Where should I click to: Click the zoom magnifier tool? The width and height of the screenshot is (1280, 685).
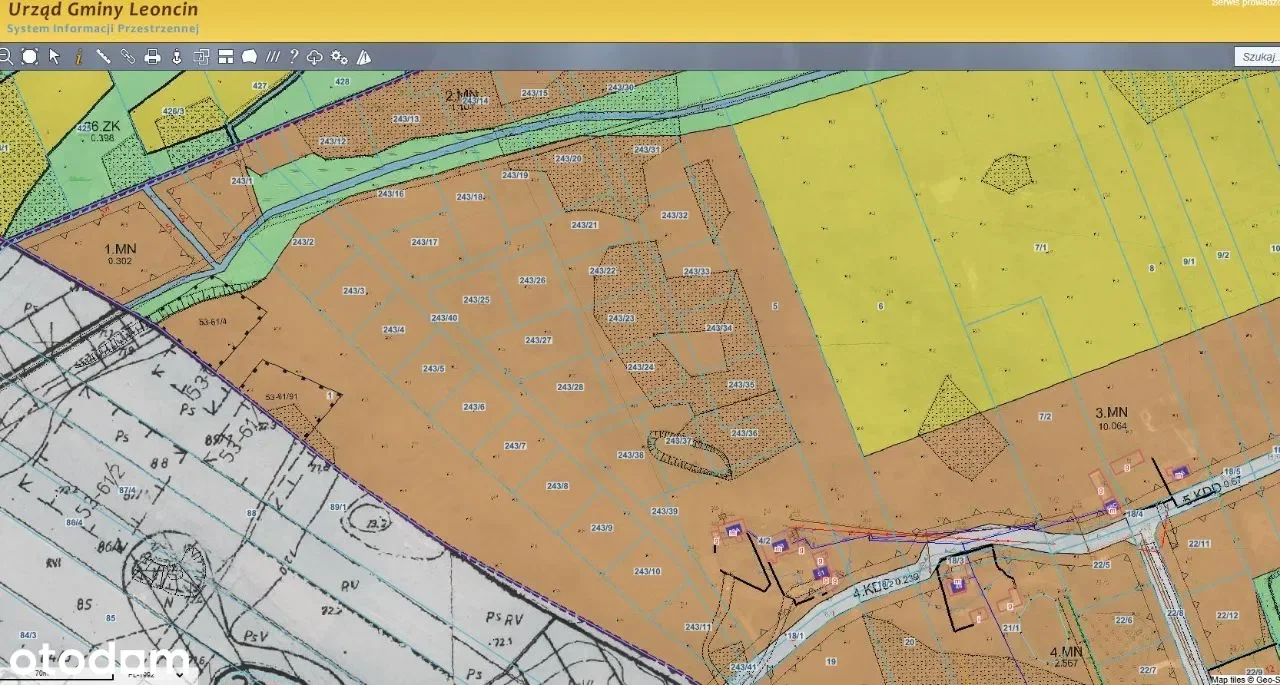(x=5, y=57)
